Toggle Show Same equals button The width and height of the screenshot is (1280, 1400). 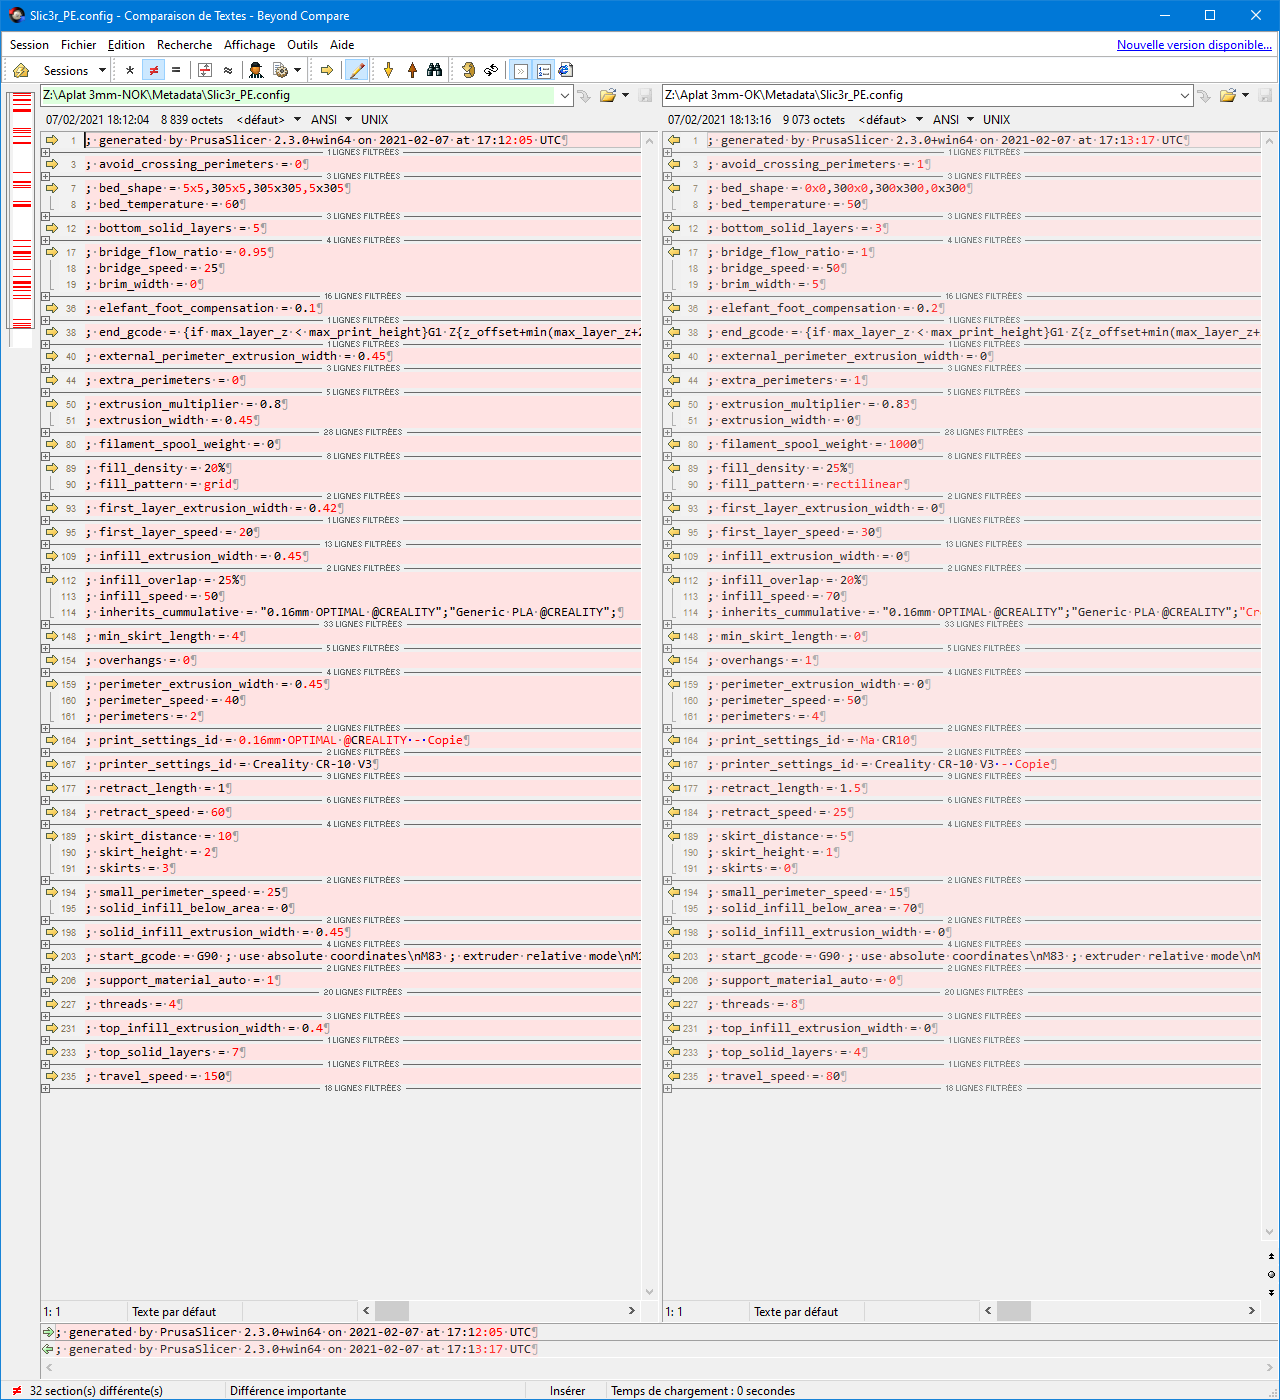click(x=176, y=70)
